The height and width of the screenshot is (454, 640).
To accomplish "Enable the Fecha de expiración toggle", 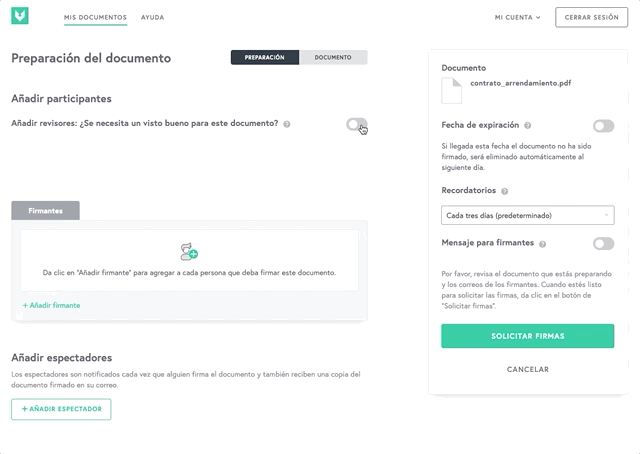I will 603,126.
